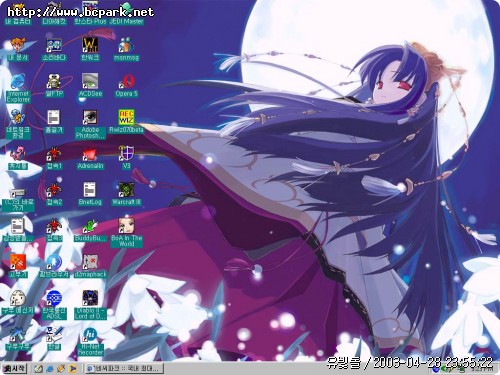Click Internet Explorer quick launch icon

(50, 369)
